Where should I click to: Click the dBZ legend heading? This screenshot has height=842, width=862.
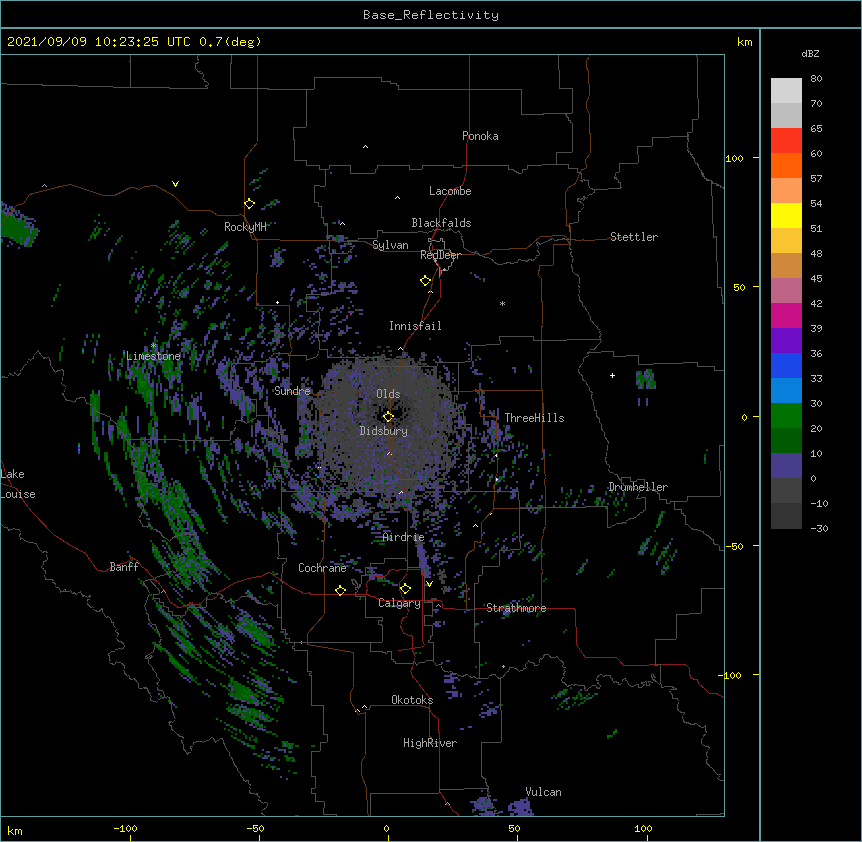click(810, 54)
